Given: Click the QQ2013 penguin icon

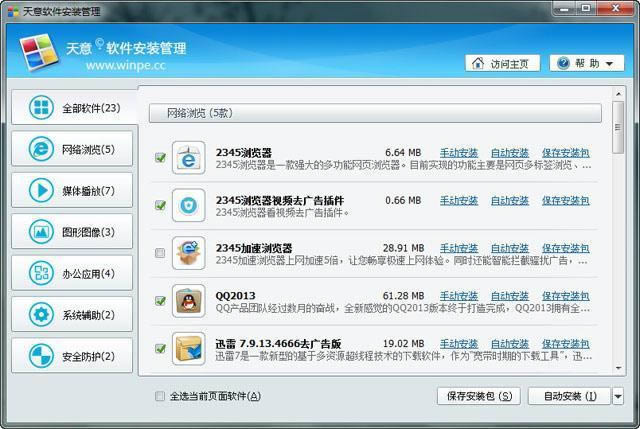Looking at the screenshot, I should tap(188, 301).
